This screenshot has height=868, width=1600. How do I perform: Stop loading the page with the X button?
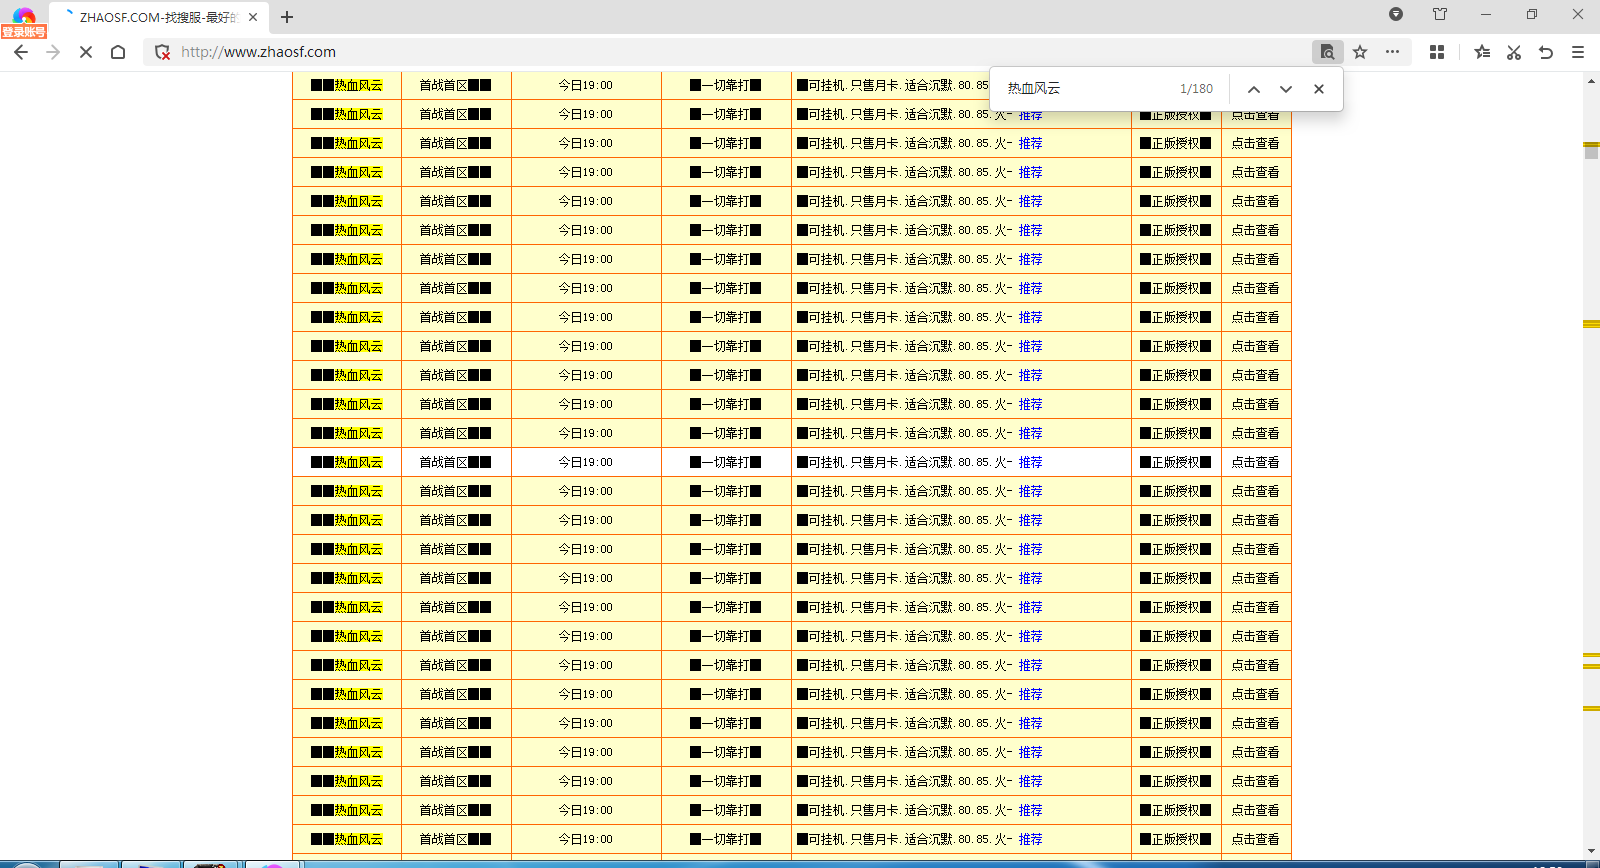86,52
